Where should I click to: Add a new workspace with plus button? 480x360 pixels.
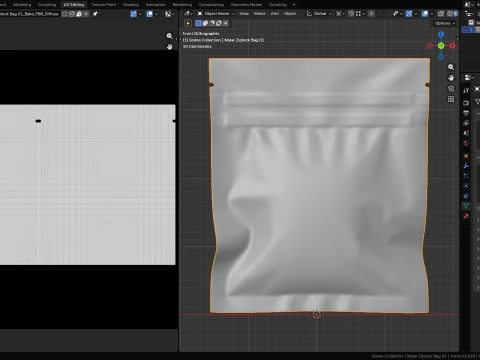click(294, 5)
